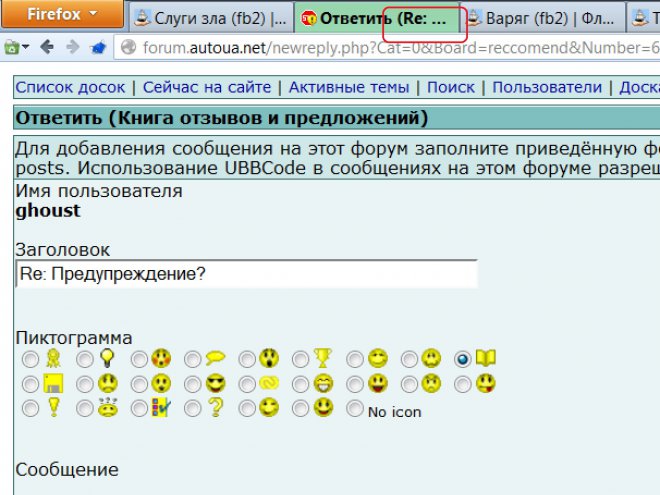
Task: Go to the "Поиск" link
Action: [451, 88]
